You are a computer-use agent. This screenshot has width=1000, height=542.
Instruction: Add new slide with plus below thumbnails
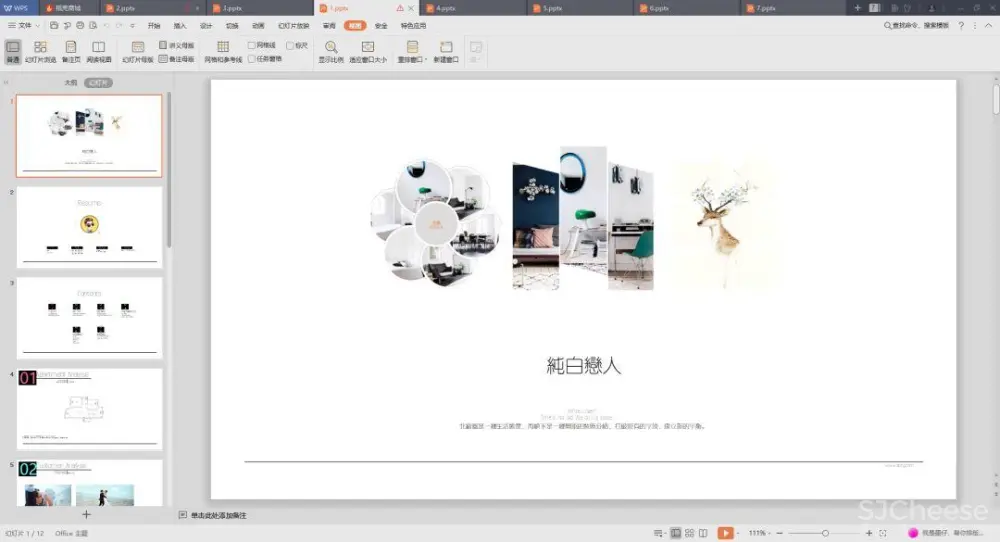86,514
